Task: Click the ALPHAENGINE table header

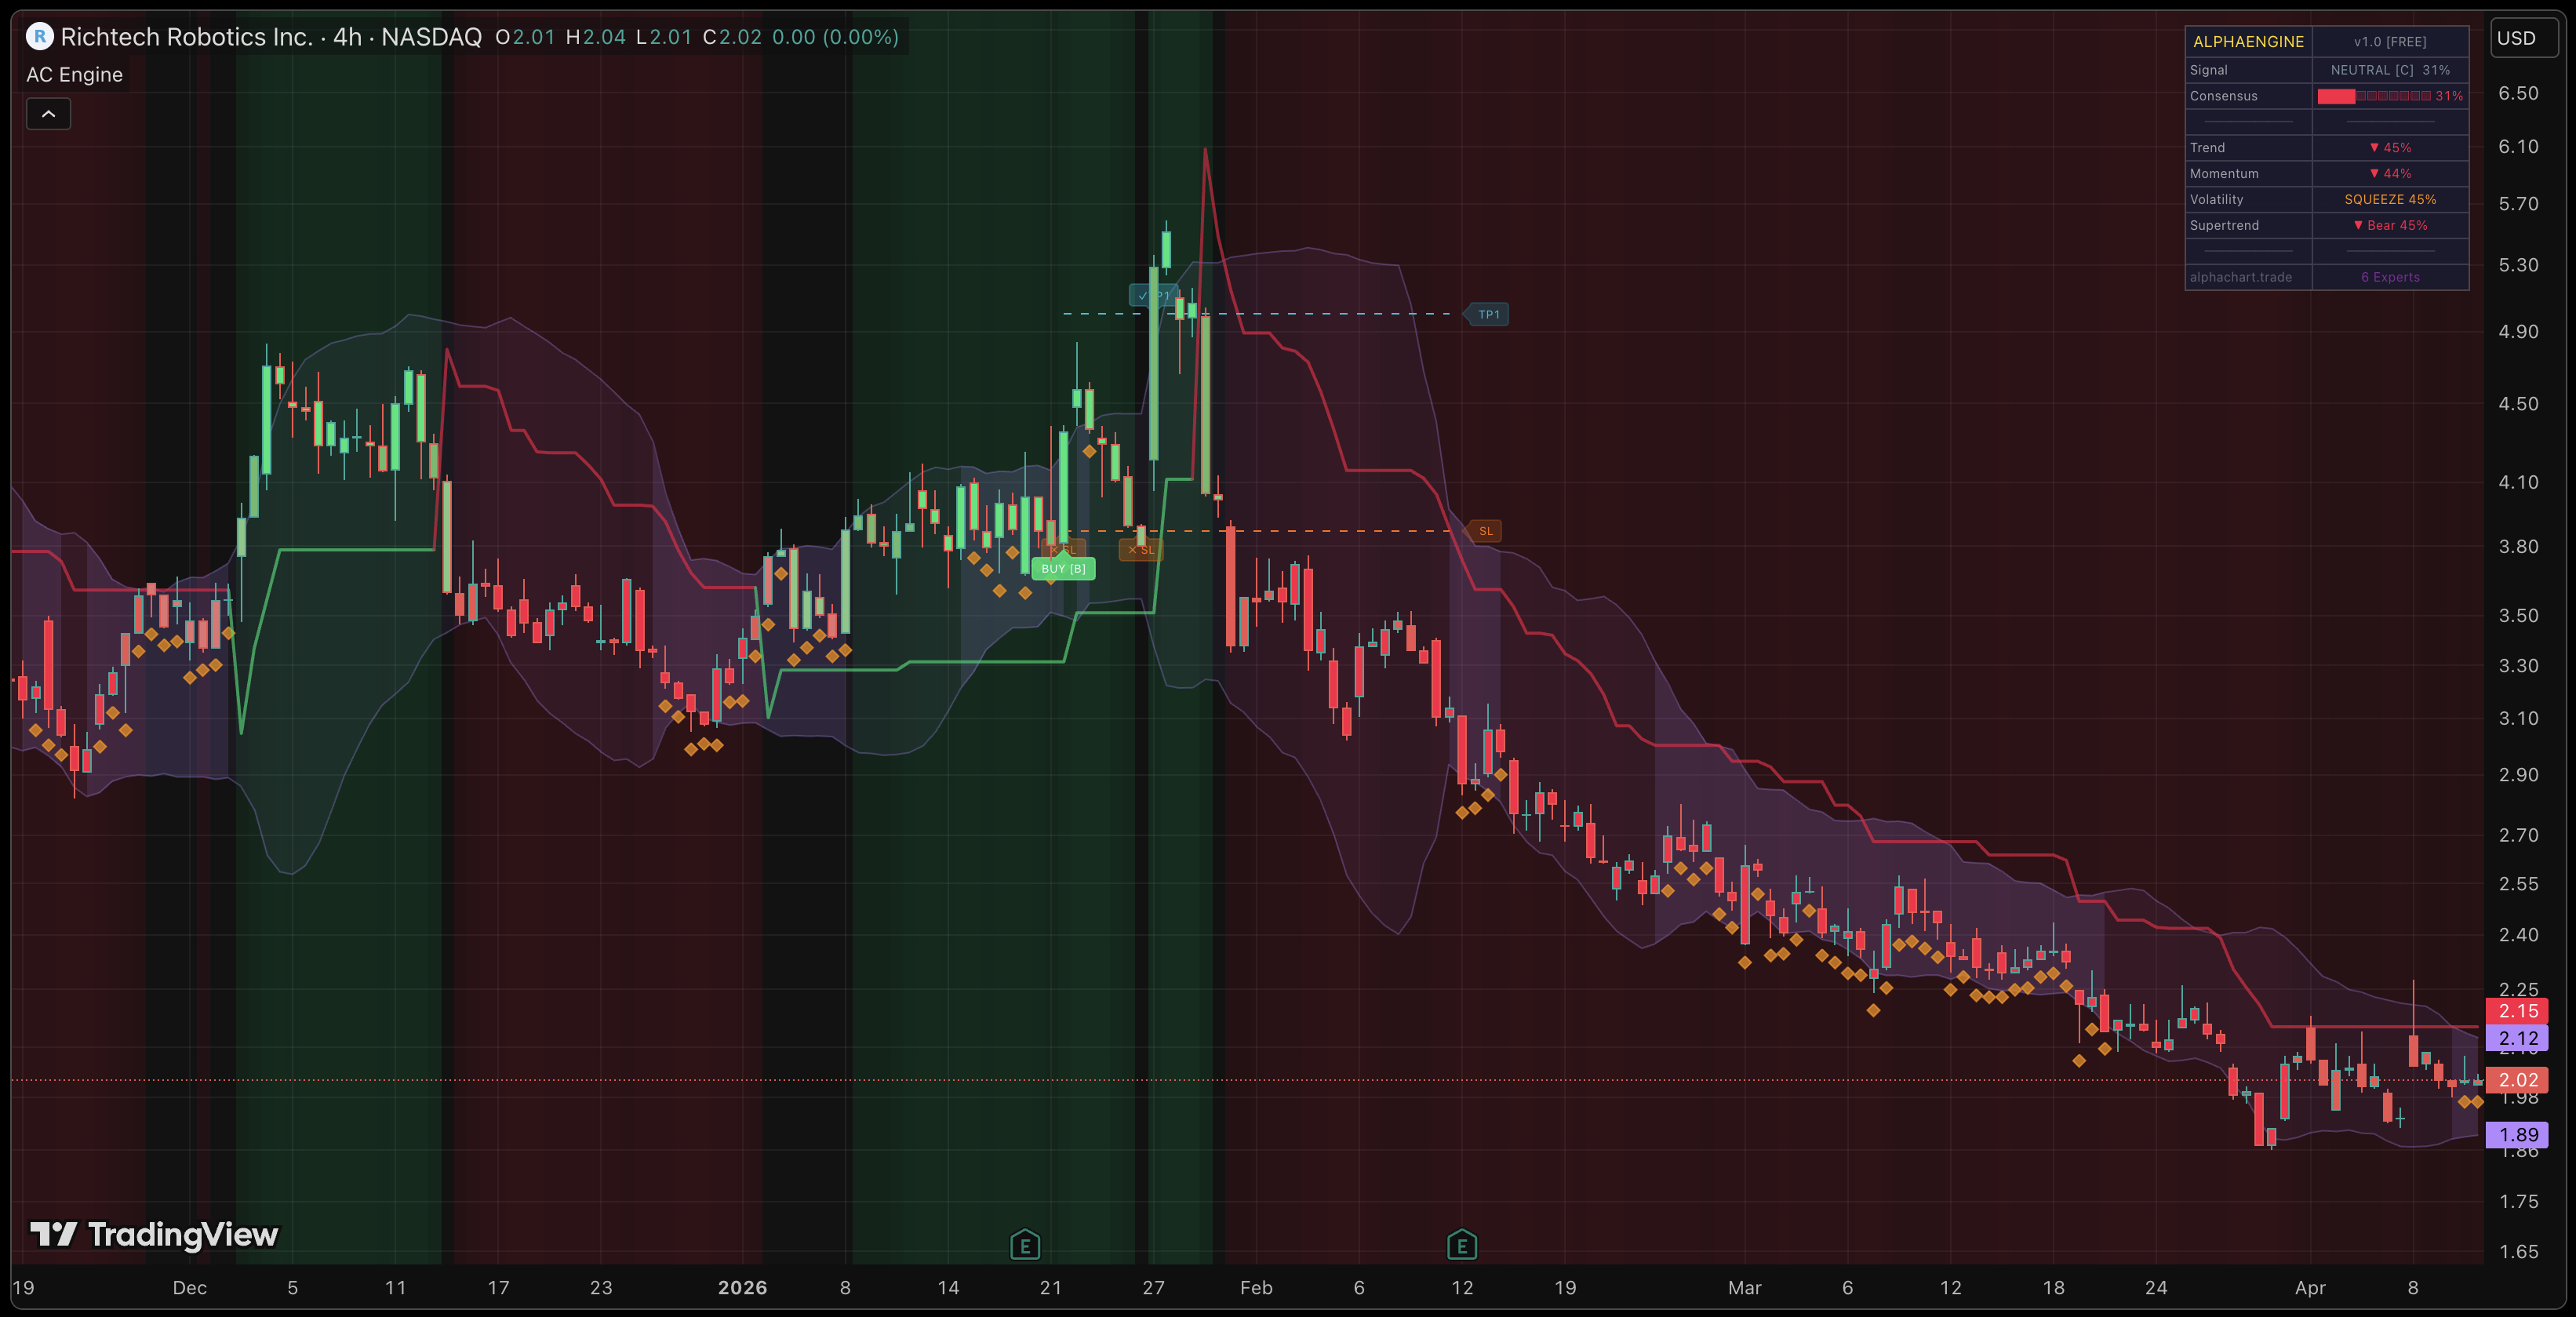Action: pyautogui.click(x=2248, y=41)
